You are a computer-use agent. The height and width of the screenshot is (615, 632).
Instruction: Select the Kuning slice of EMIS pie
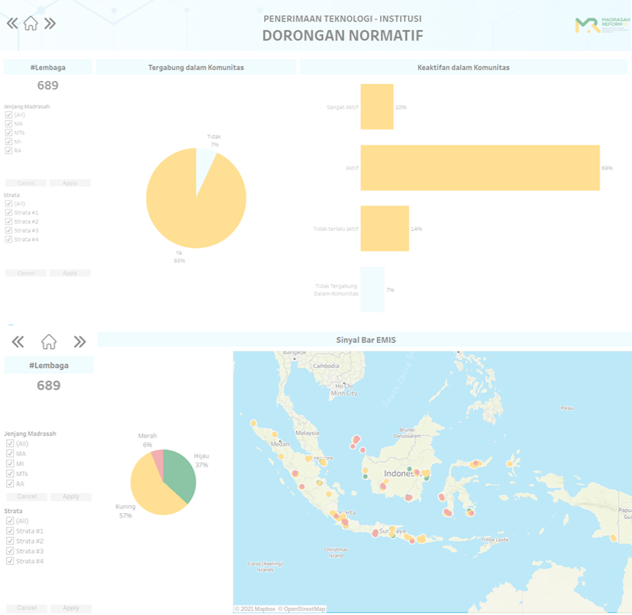(x=148, y=490)
